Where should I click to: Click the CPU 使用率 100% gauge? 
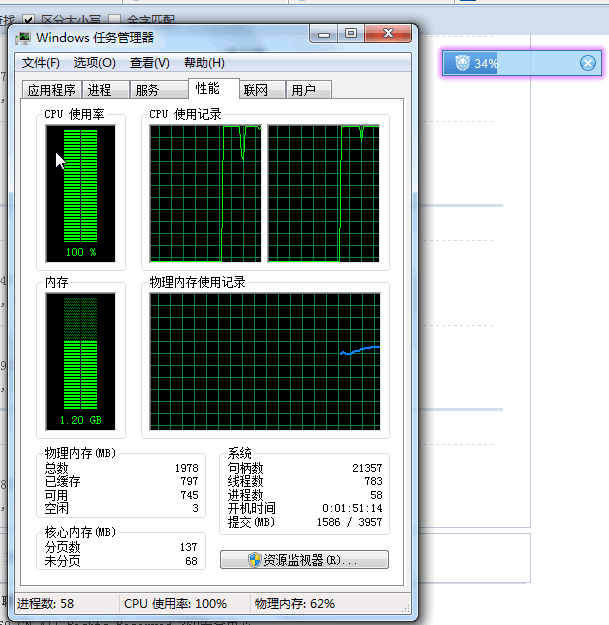coord(81,194)
